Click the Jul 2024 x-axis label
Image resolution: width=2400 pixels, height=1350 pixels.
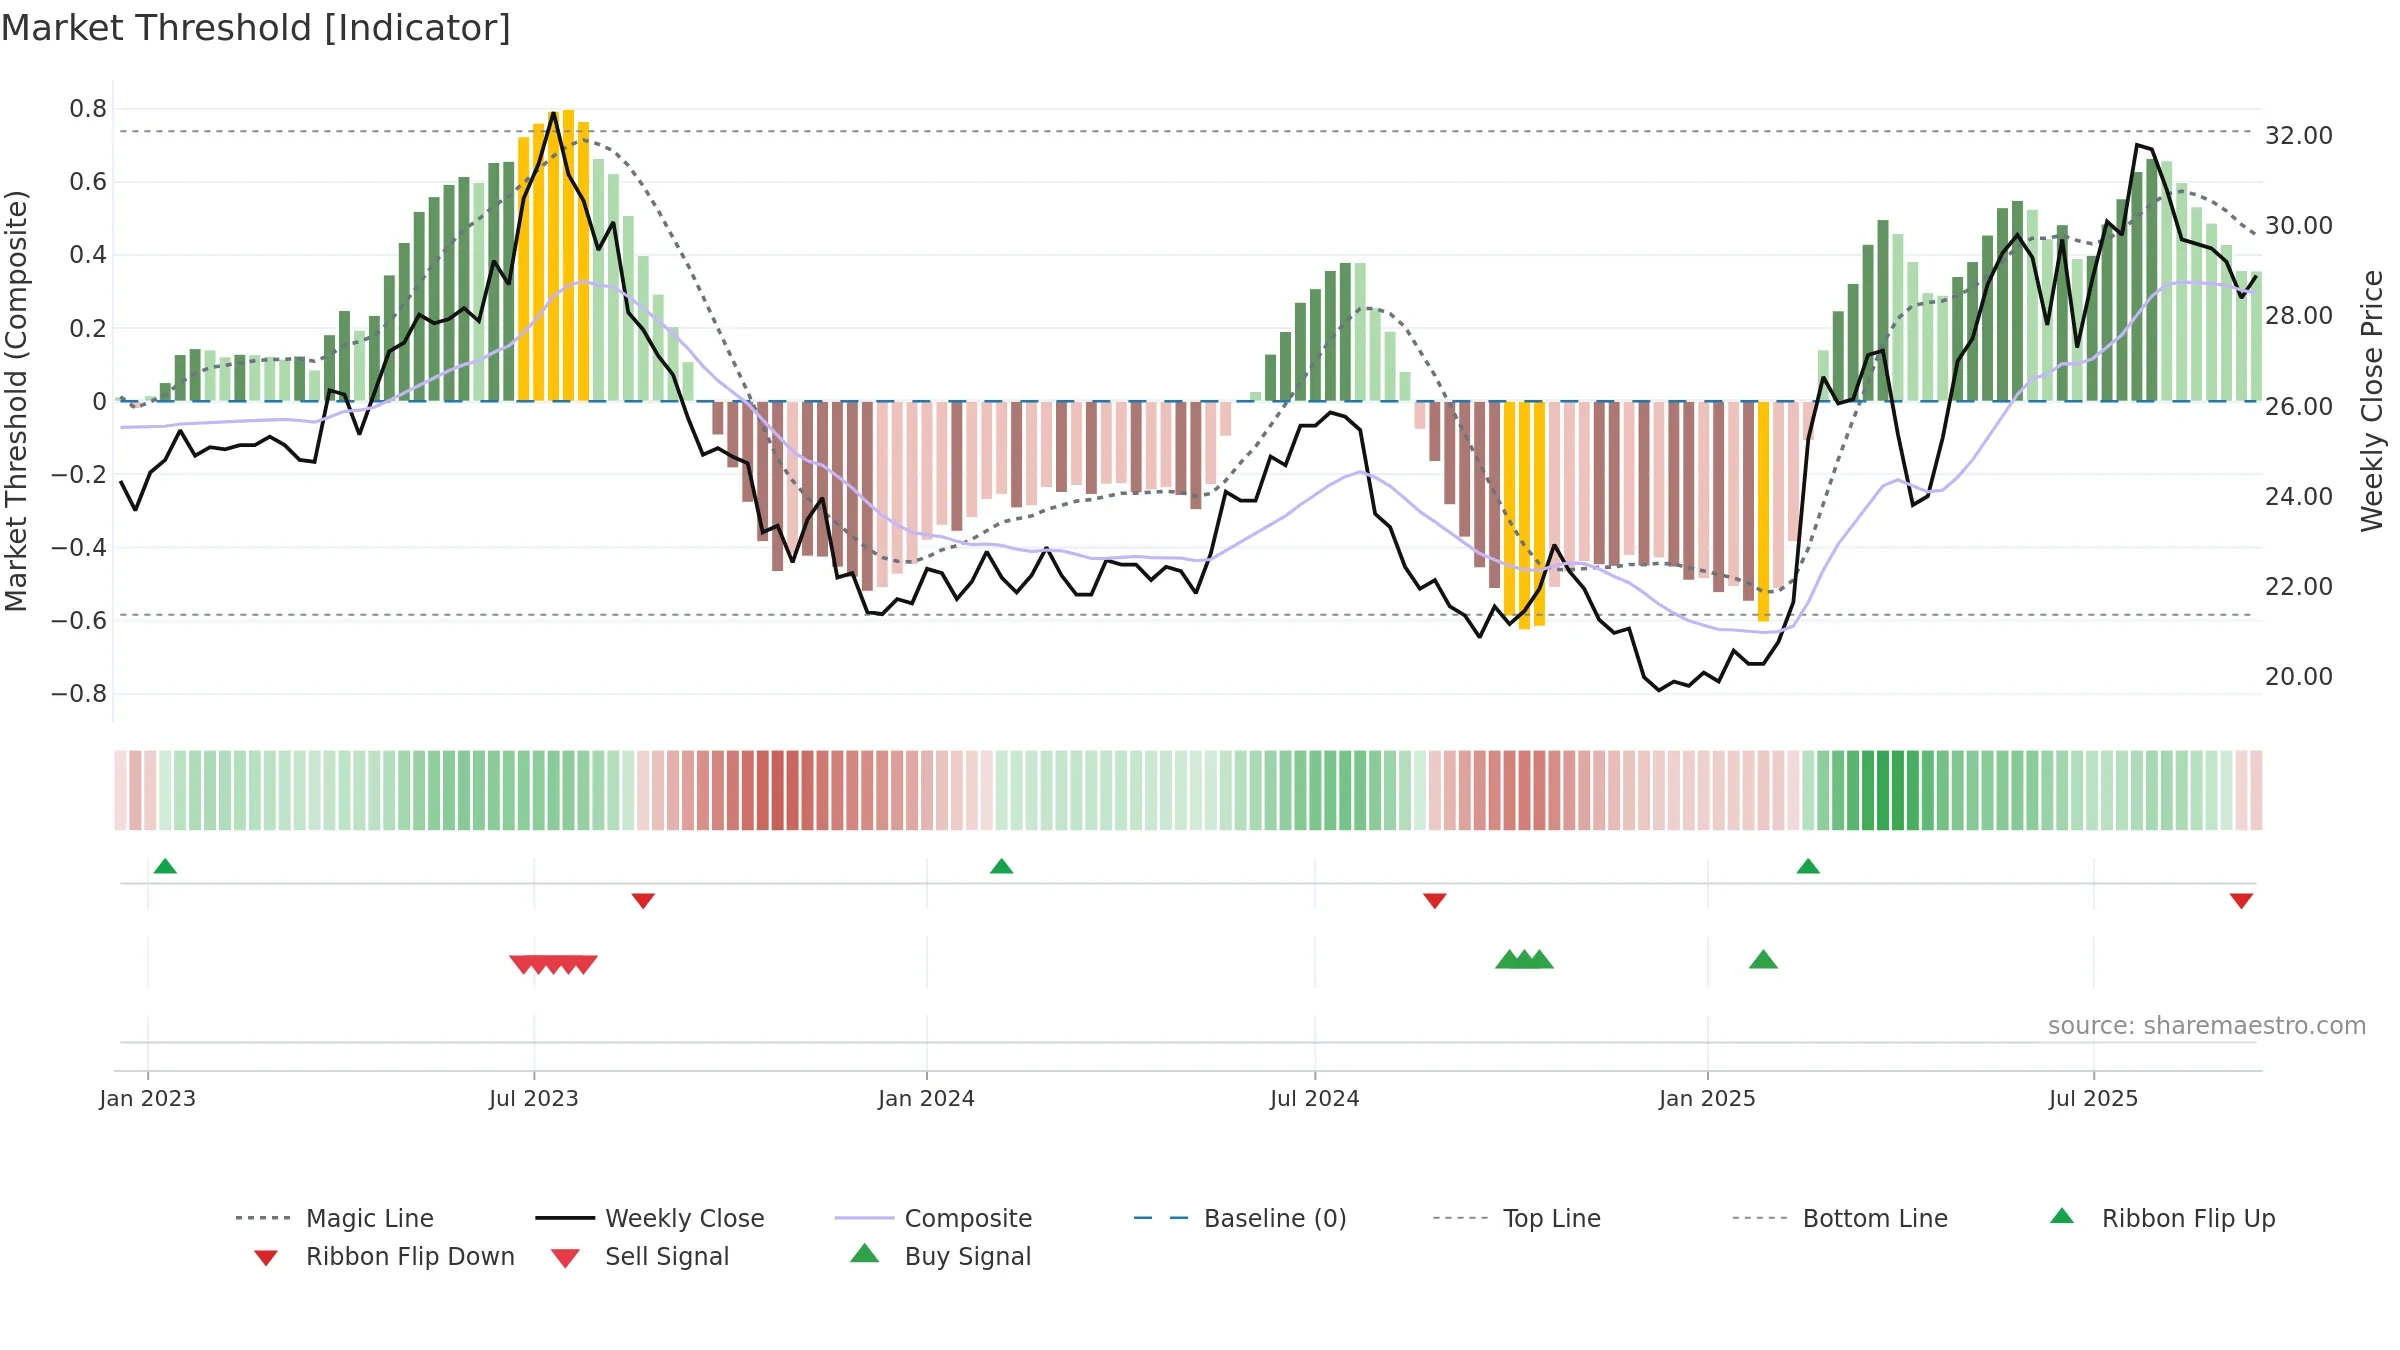pos(1315,1098)
